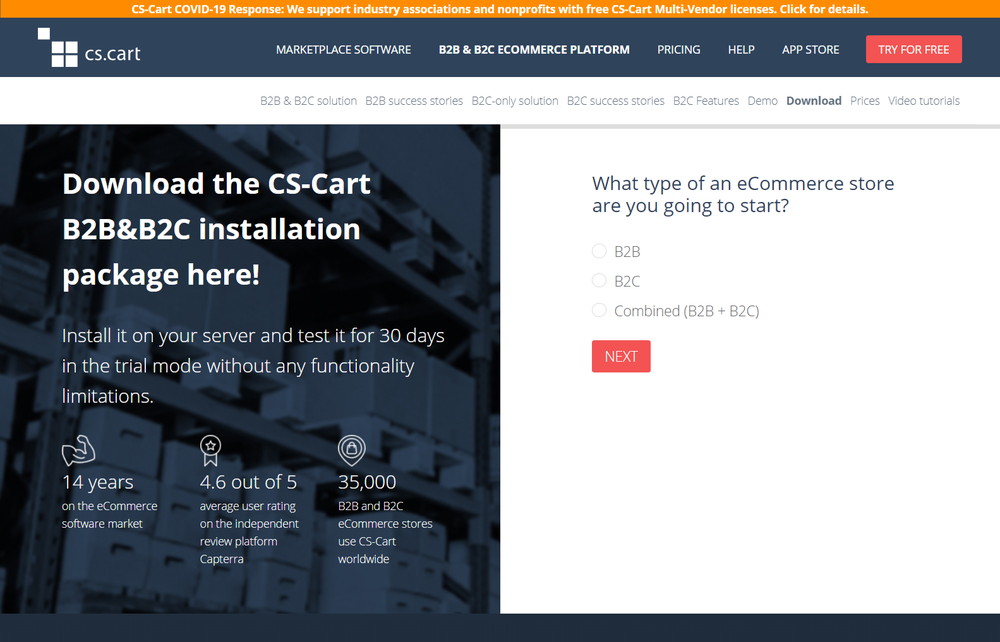Click the award ribbon icon above 4.6 rating
Screen dimensions: 1000x642
(210, 450)
